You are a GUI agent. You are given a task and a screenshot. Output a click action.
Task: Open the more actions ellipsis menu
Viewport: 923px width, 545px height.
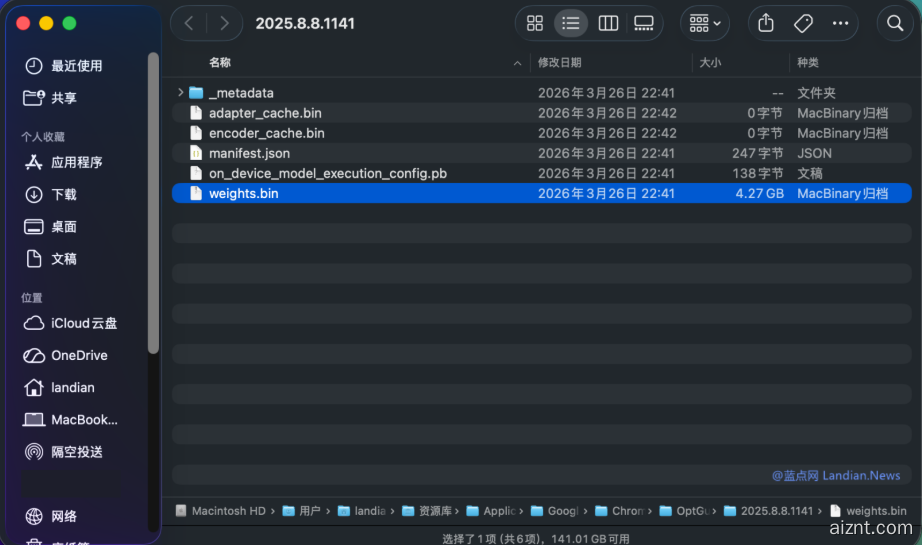click(x=840, y=24)
